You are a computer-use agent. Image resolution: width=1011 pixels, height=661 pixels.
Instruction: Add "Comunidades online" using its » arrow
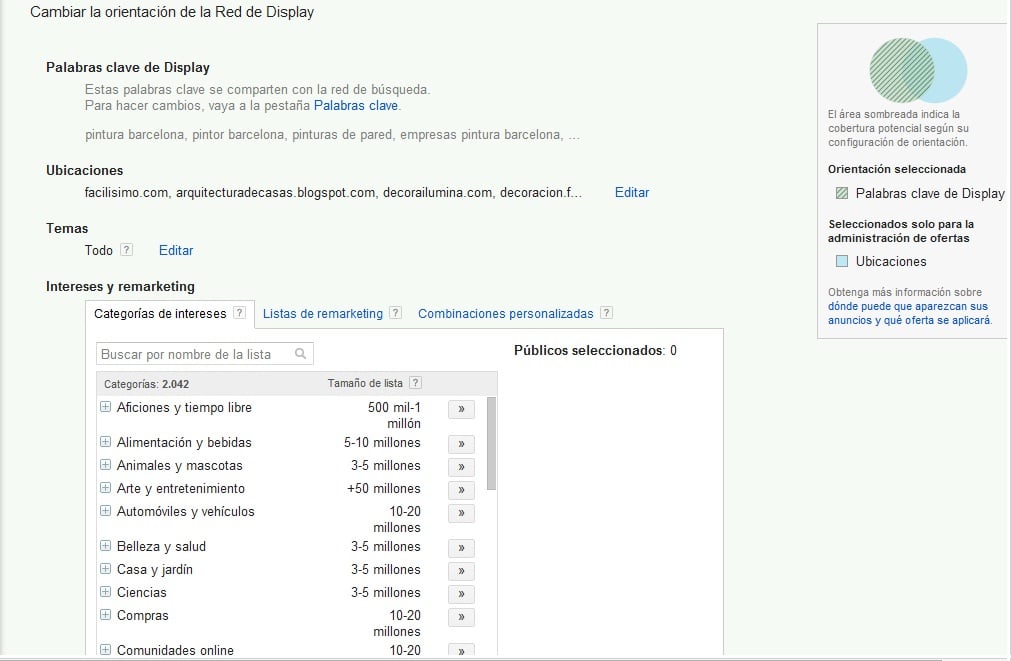click(x=460, y=651)
